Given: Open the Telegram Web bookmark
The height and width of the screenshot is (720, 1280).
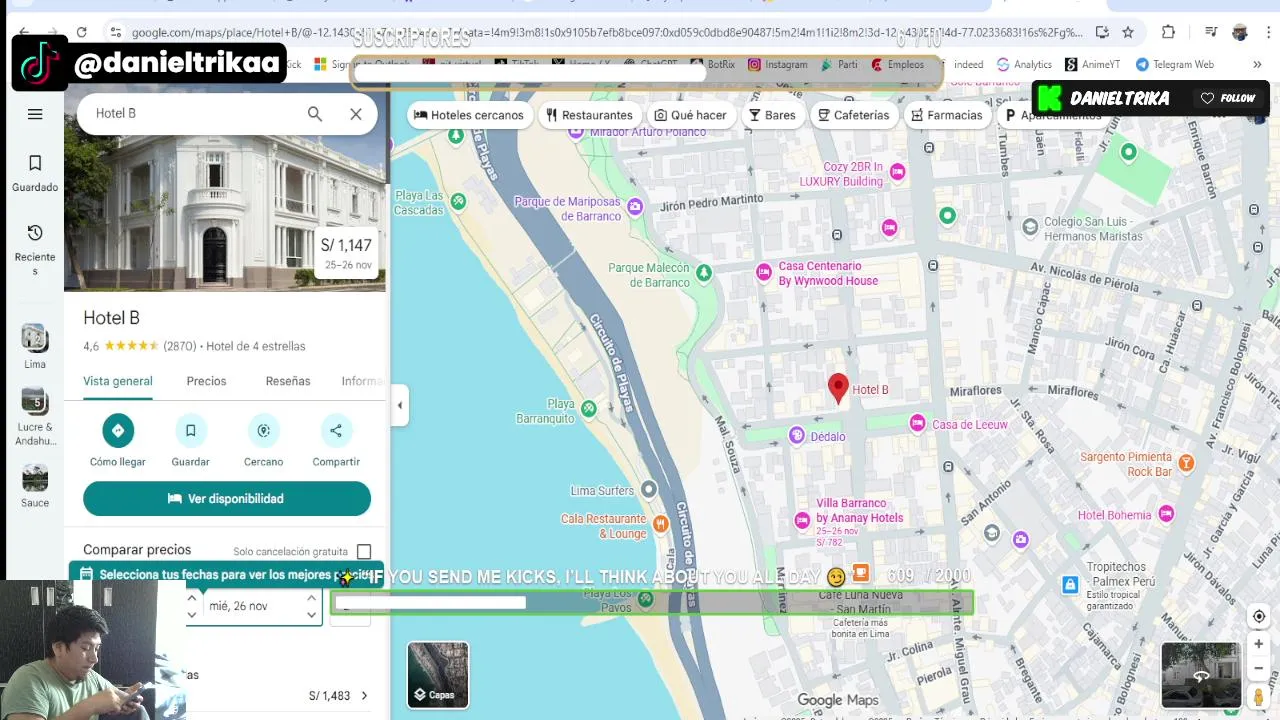Looking at the screenshot, I should click(1175, 64).
